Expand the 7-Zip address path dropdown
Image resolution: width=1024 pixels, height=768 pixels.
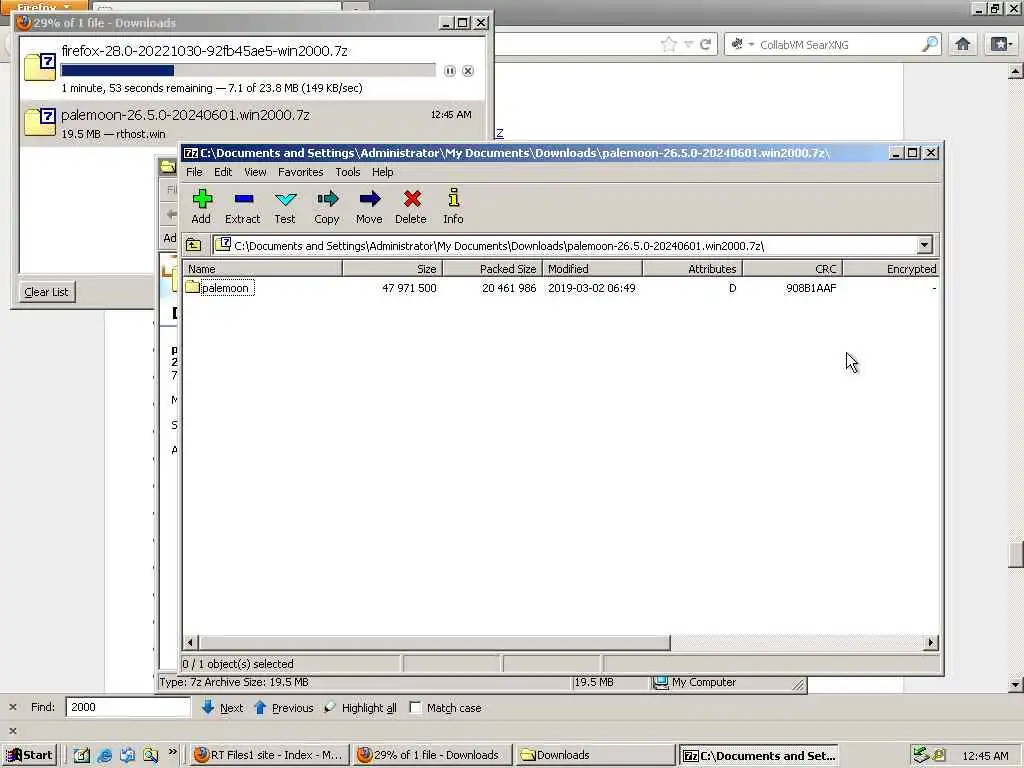point(924,246)
